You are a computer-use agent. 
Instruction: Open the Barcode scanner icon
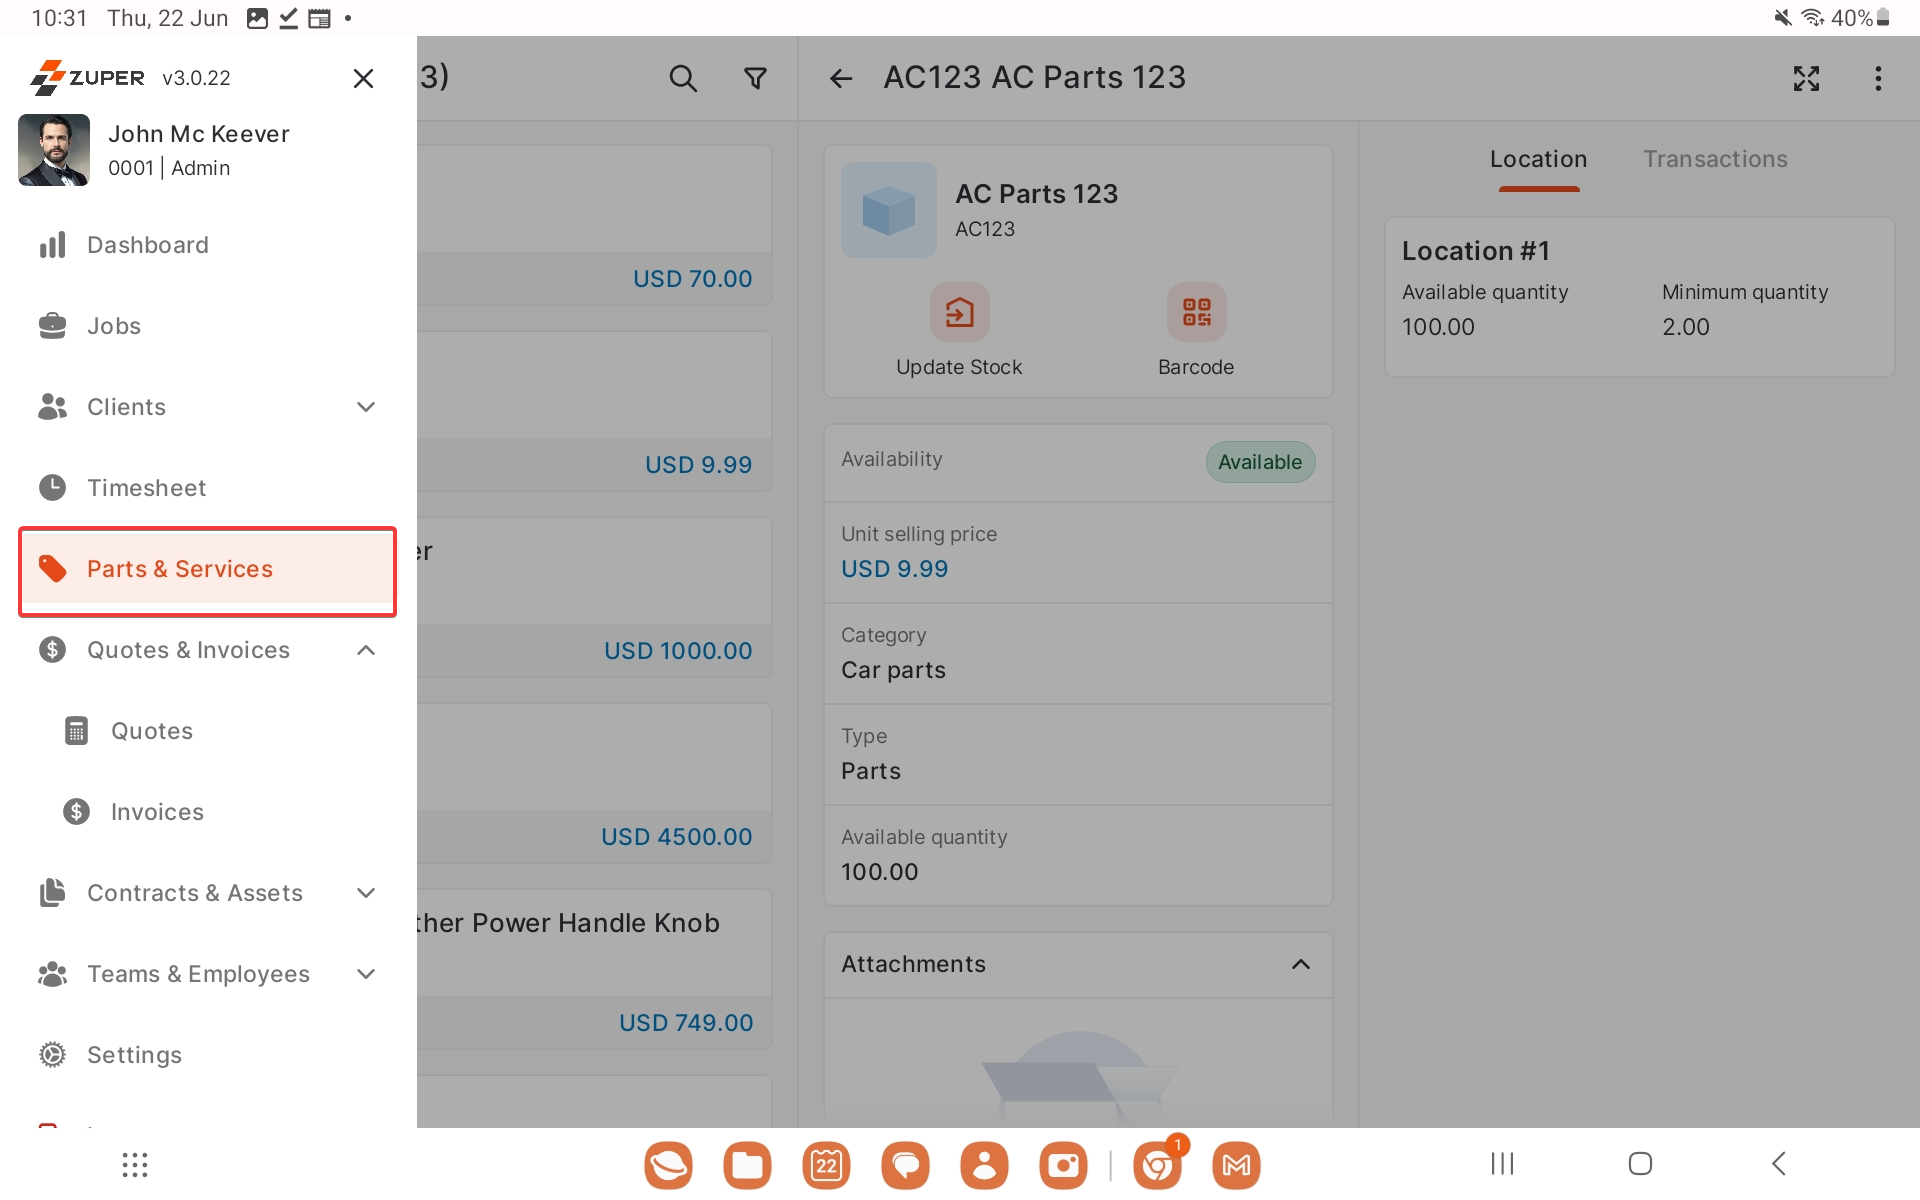point(1196,313)
